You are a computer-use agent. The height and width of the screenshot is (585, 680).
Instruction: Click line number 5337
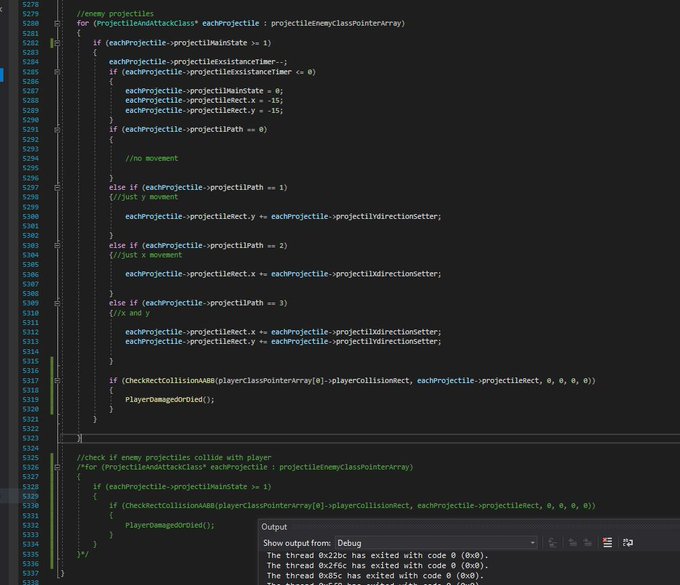click(30, 573)
